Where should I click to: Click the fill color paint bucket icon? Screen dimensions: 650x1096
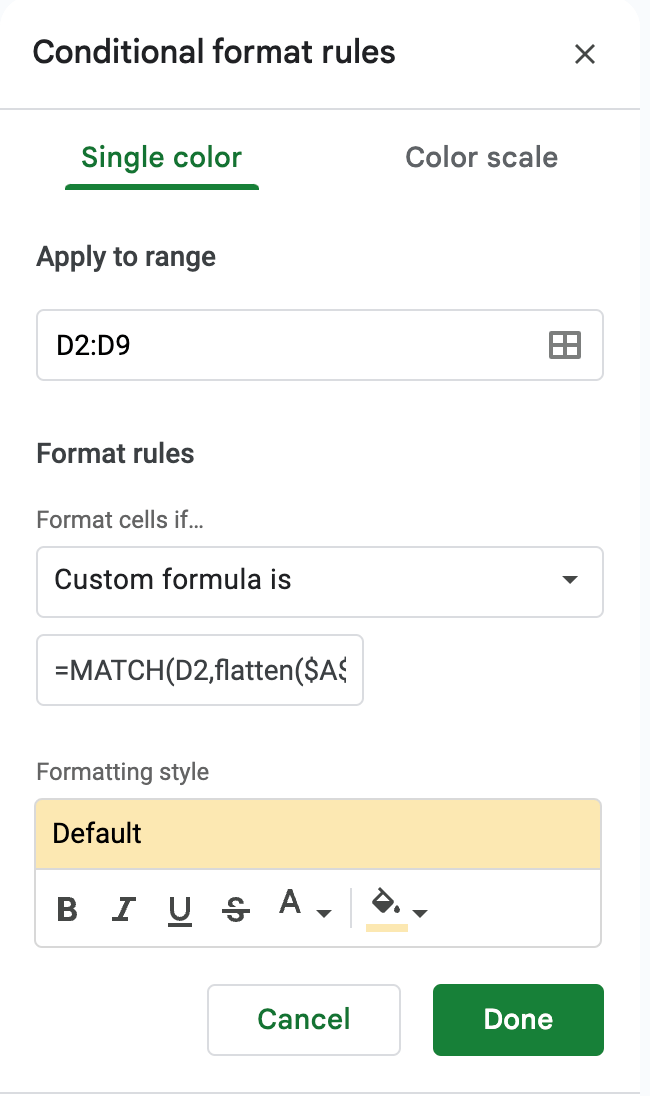coord(386,905)
